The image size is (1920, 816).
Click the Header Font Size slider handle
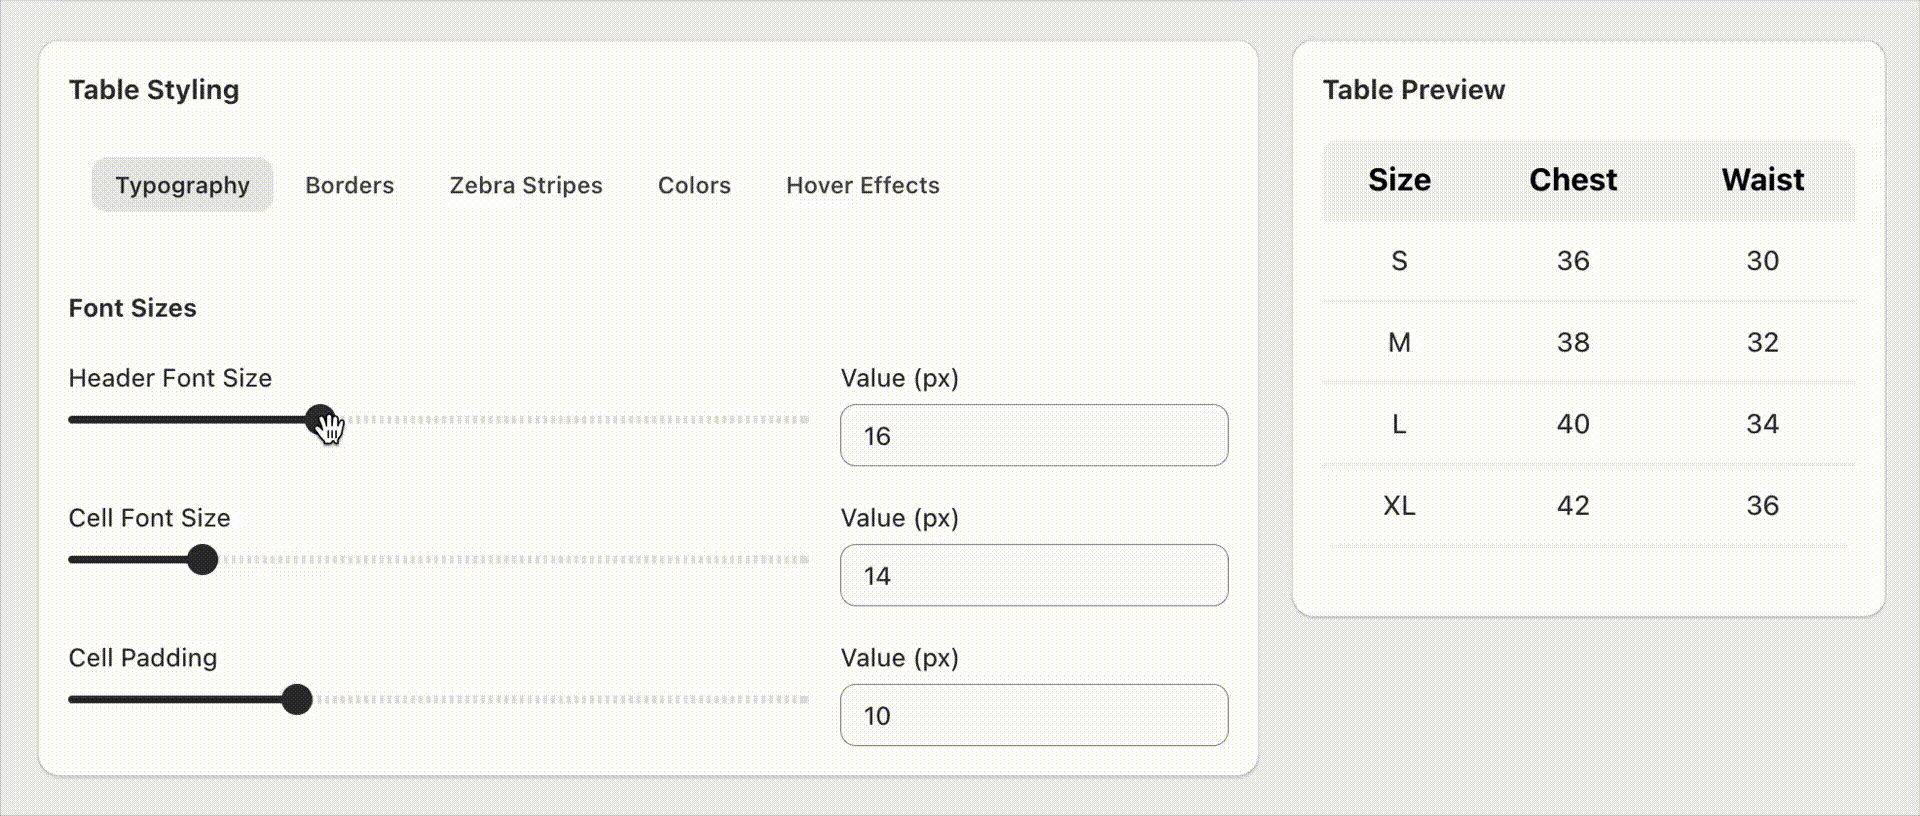[320, 420]
